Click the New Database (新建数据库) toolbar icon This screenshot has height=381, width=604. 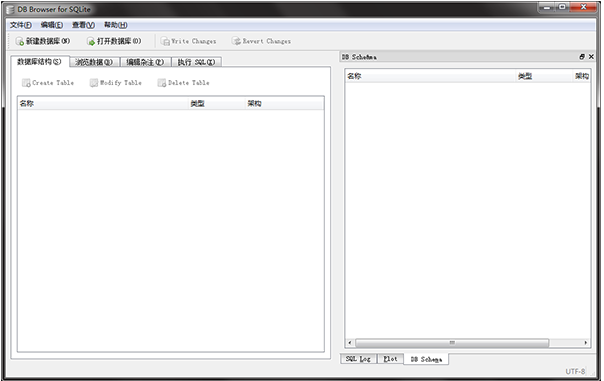pos(20,41)
